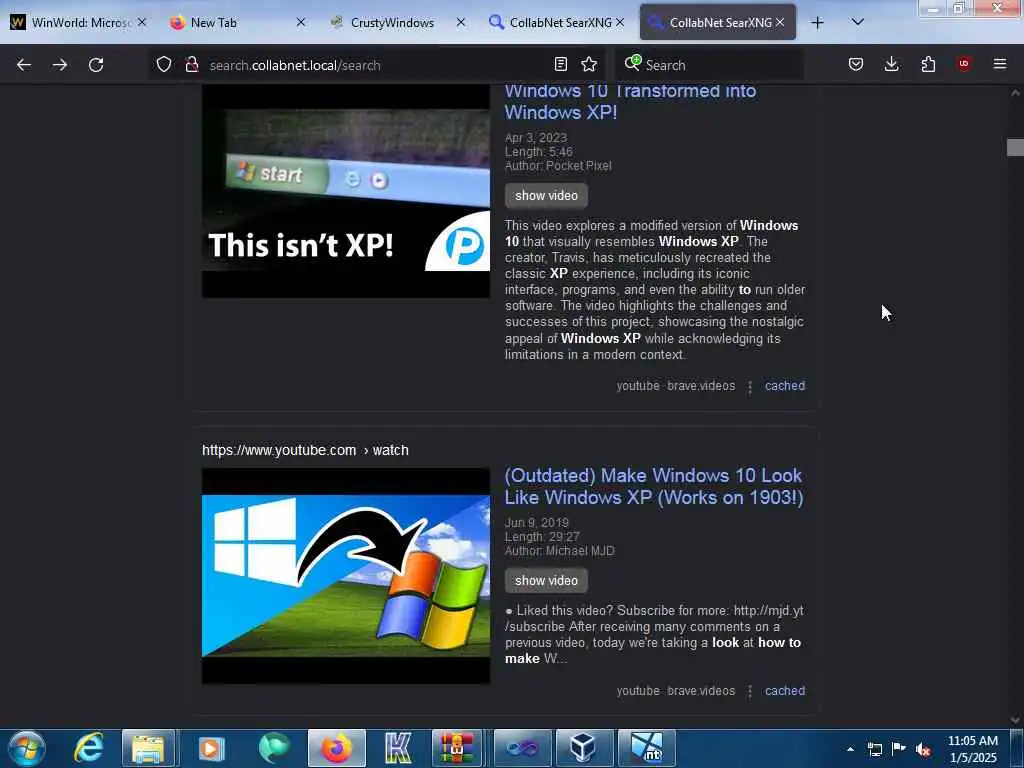The image size is (1024, 768).
Task: Launch Internet Explorer from the taskbar
Action: click(89, 748)
